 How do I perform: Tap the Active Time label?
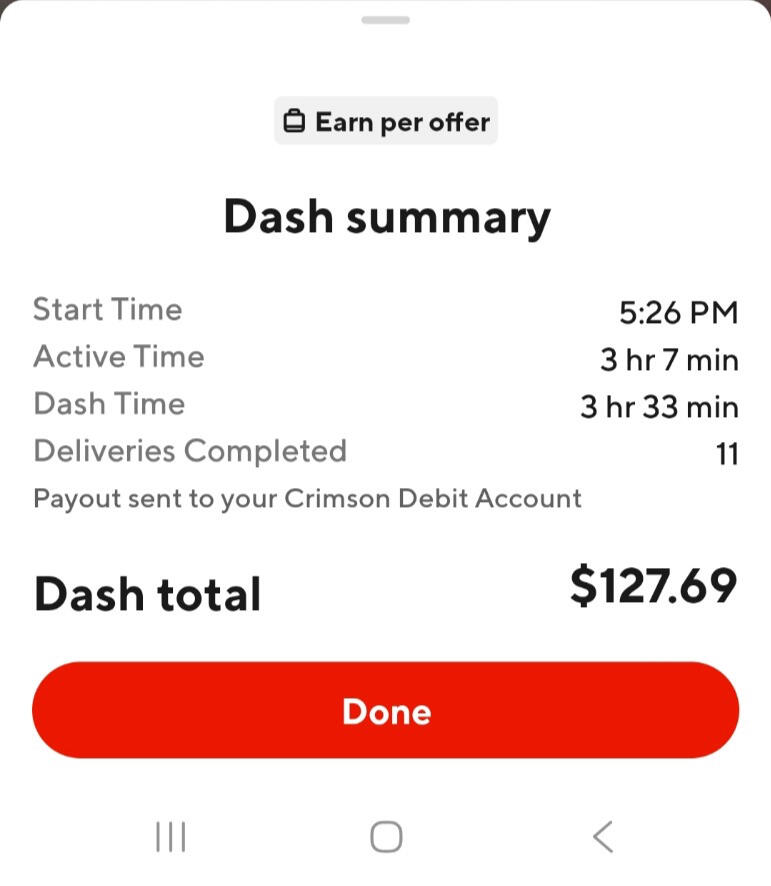pyautogui.click(x=119, y=357)
